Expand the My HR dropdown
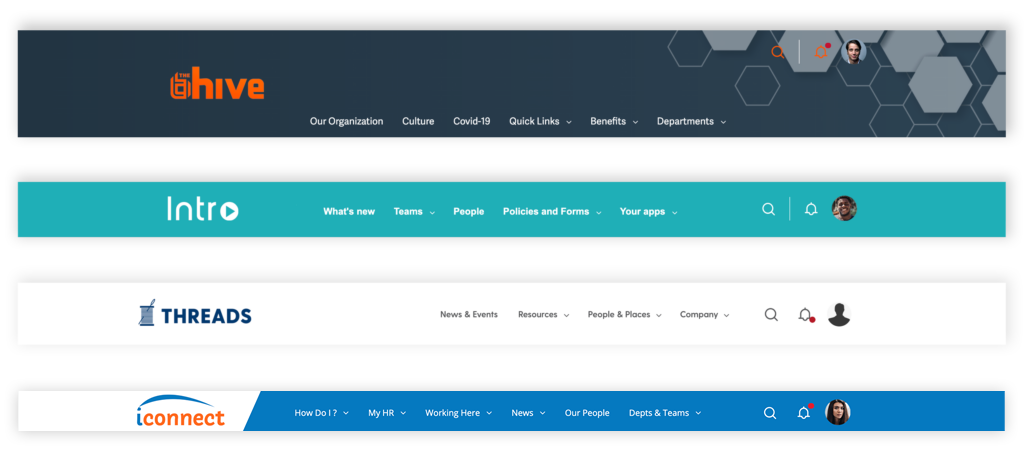Screen dimensions: 1024x467 pyautogui.click(x=387, y=413)
